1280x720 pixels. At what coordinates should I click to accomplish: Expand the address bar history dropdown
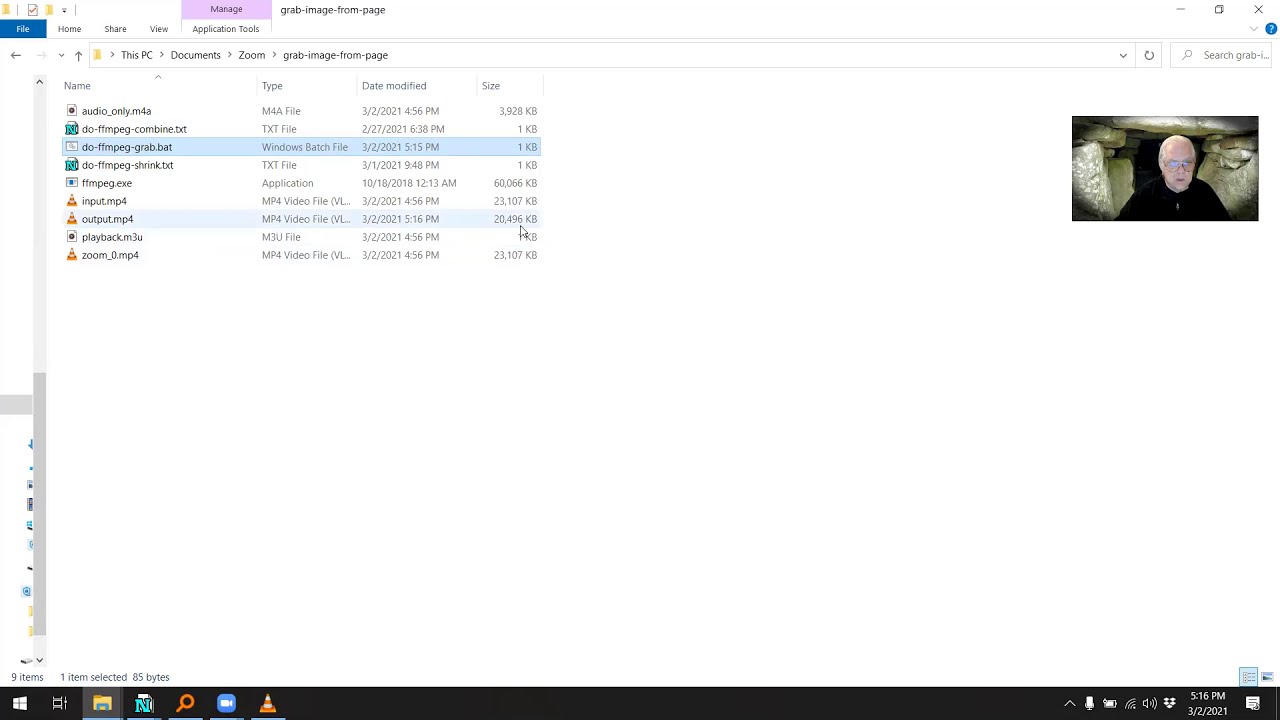[x=1123, y=55]
